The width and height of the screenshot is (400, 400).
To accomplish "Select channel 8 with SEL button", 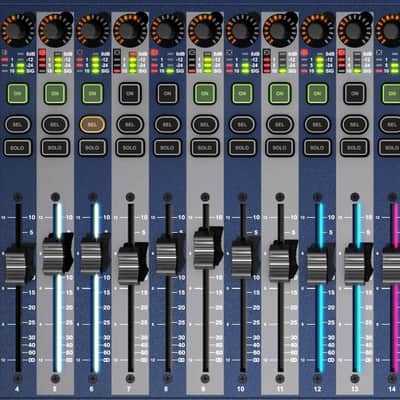I will point(167,124).
